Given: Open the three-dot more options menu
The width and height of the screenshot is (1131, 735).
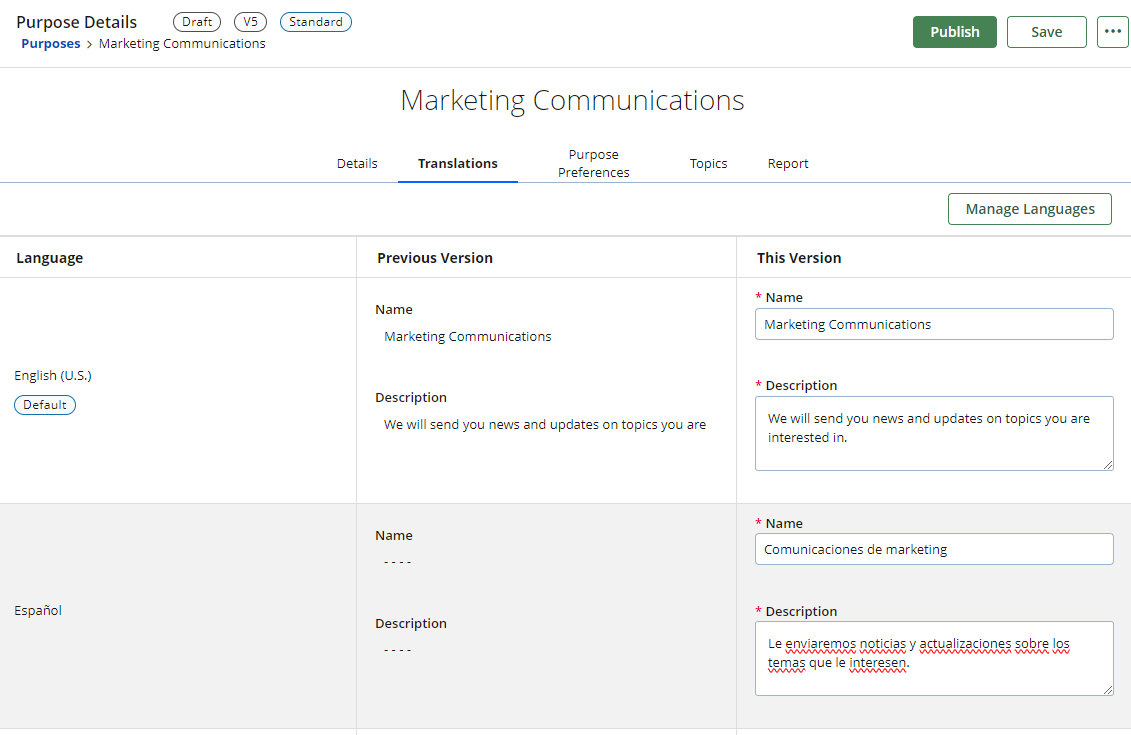Looking at the screenshot, I should tap(1112, 32).
